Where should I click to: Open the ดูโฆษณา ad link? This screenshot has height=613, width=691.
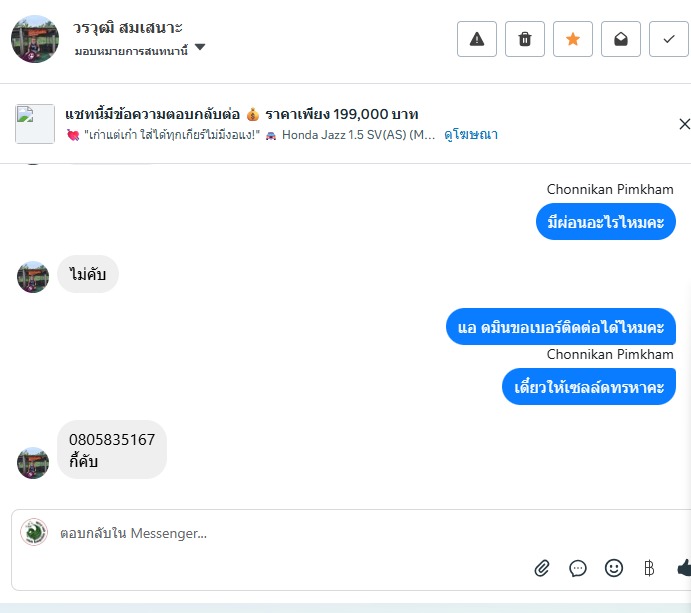coord(471,134)
